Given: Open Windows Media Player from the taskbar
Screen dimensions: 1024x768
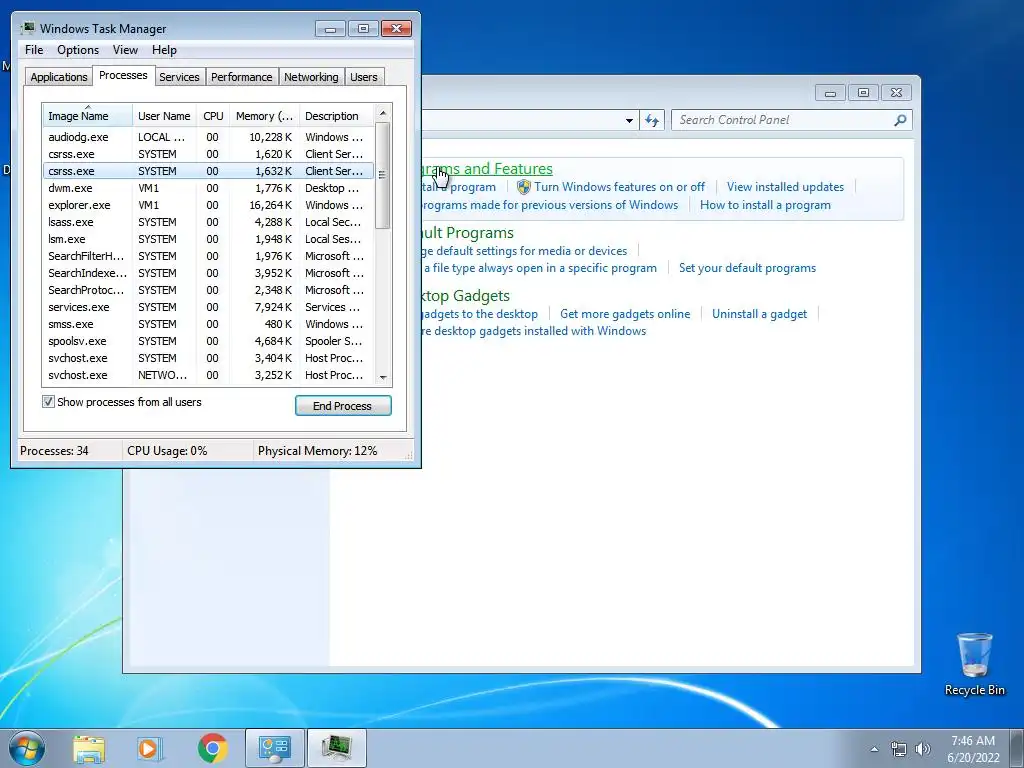Looking at the screenshot, I should point(150,748).
